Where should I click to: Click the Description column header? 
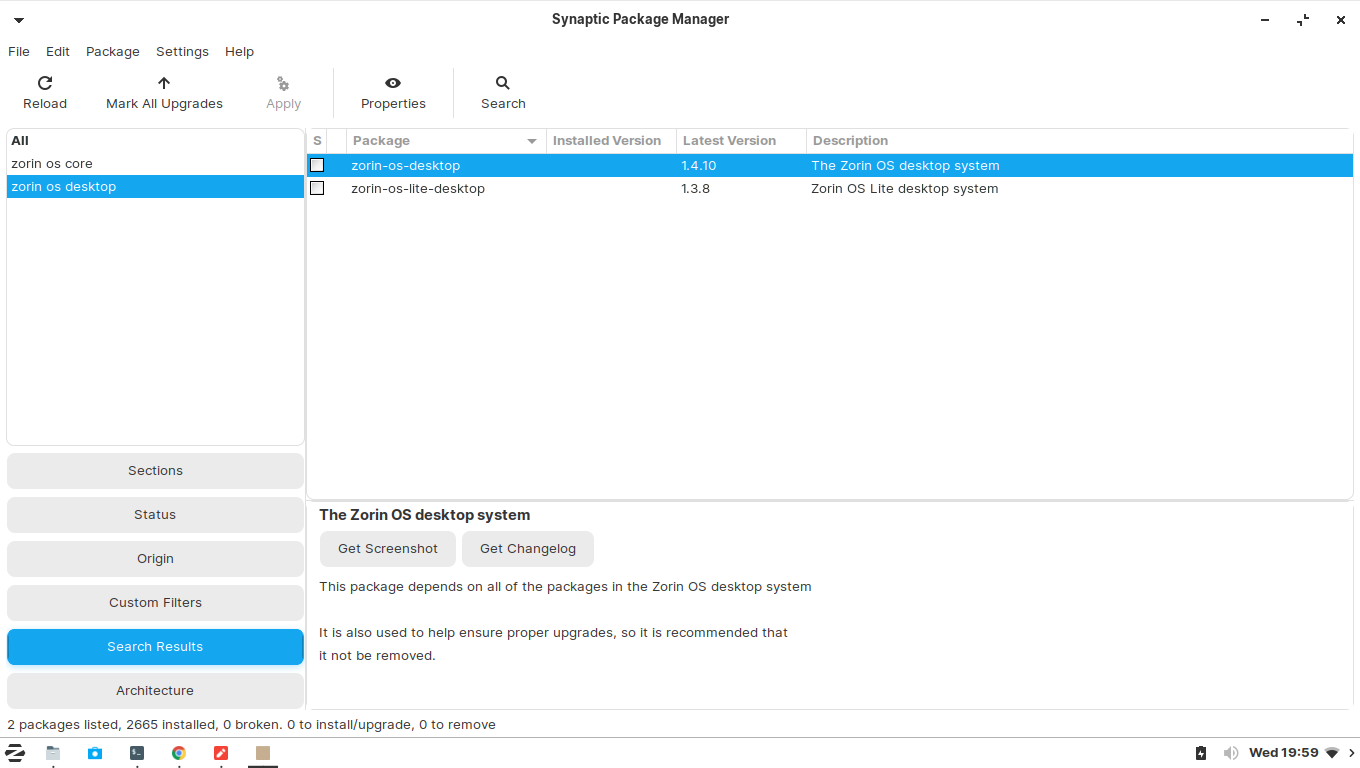[x=1079, y=141]
